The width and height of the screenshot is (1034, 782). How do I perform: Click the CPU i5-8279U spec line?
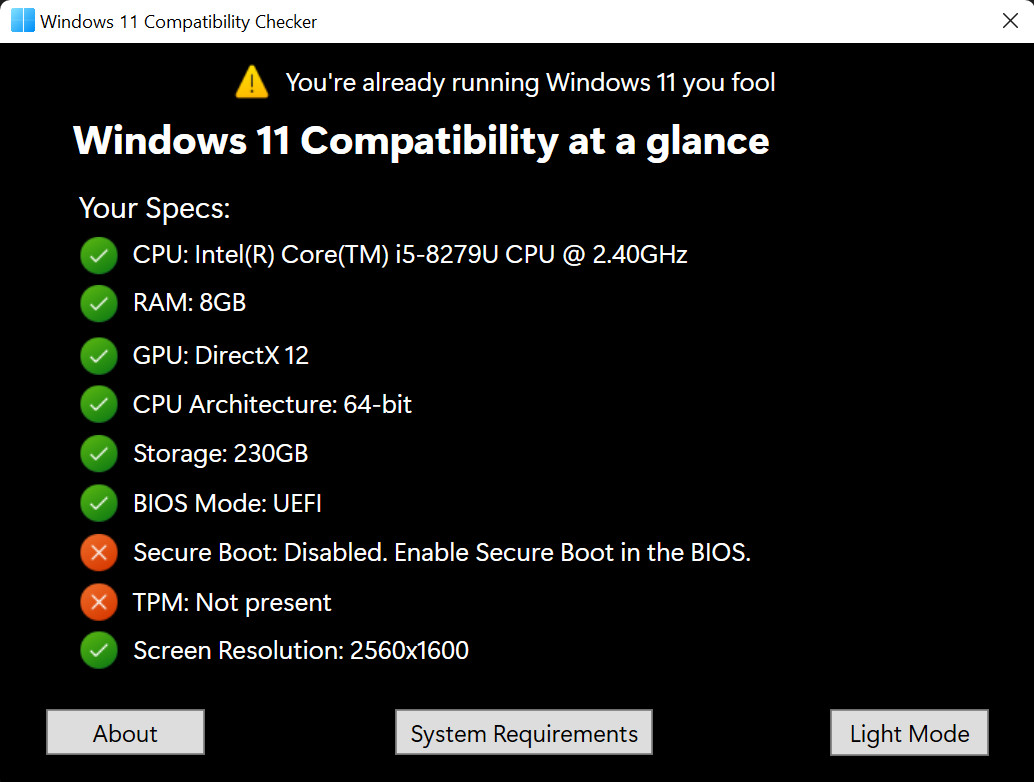click(x=410, y=255)
